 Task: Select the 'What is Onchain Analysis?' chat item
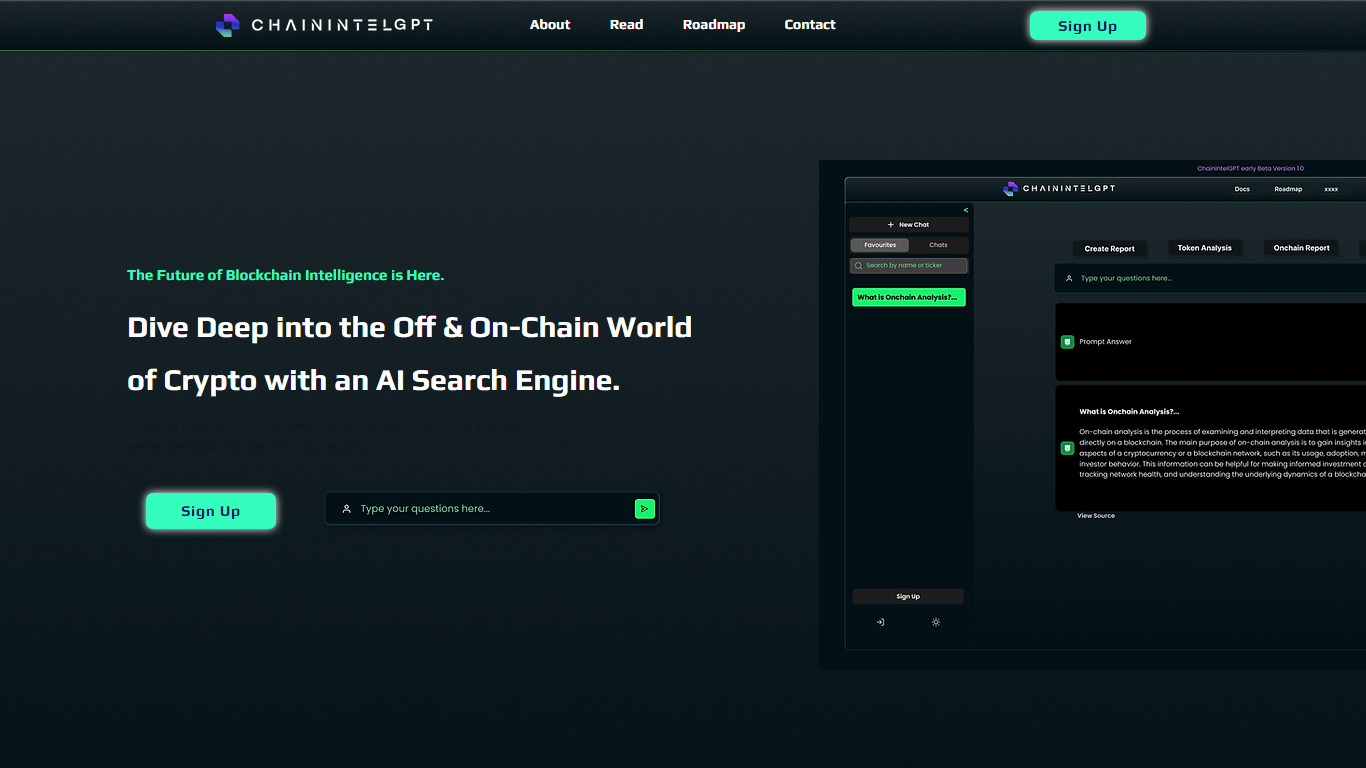[908, 297]
